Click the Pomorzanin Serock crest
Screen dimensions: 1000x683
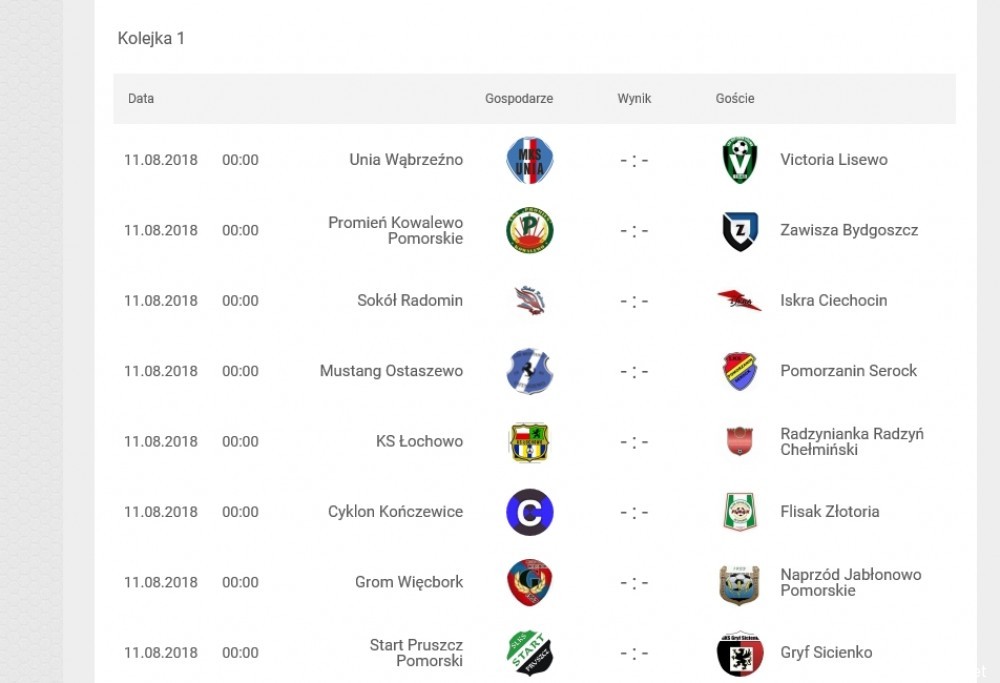[x=740, y=371]
